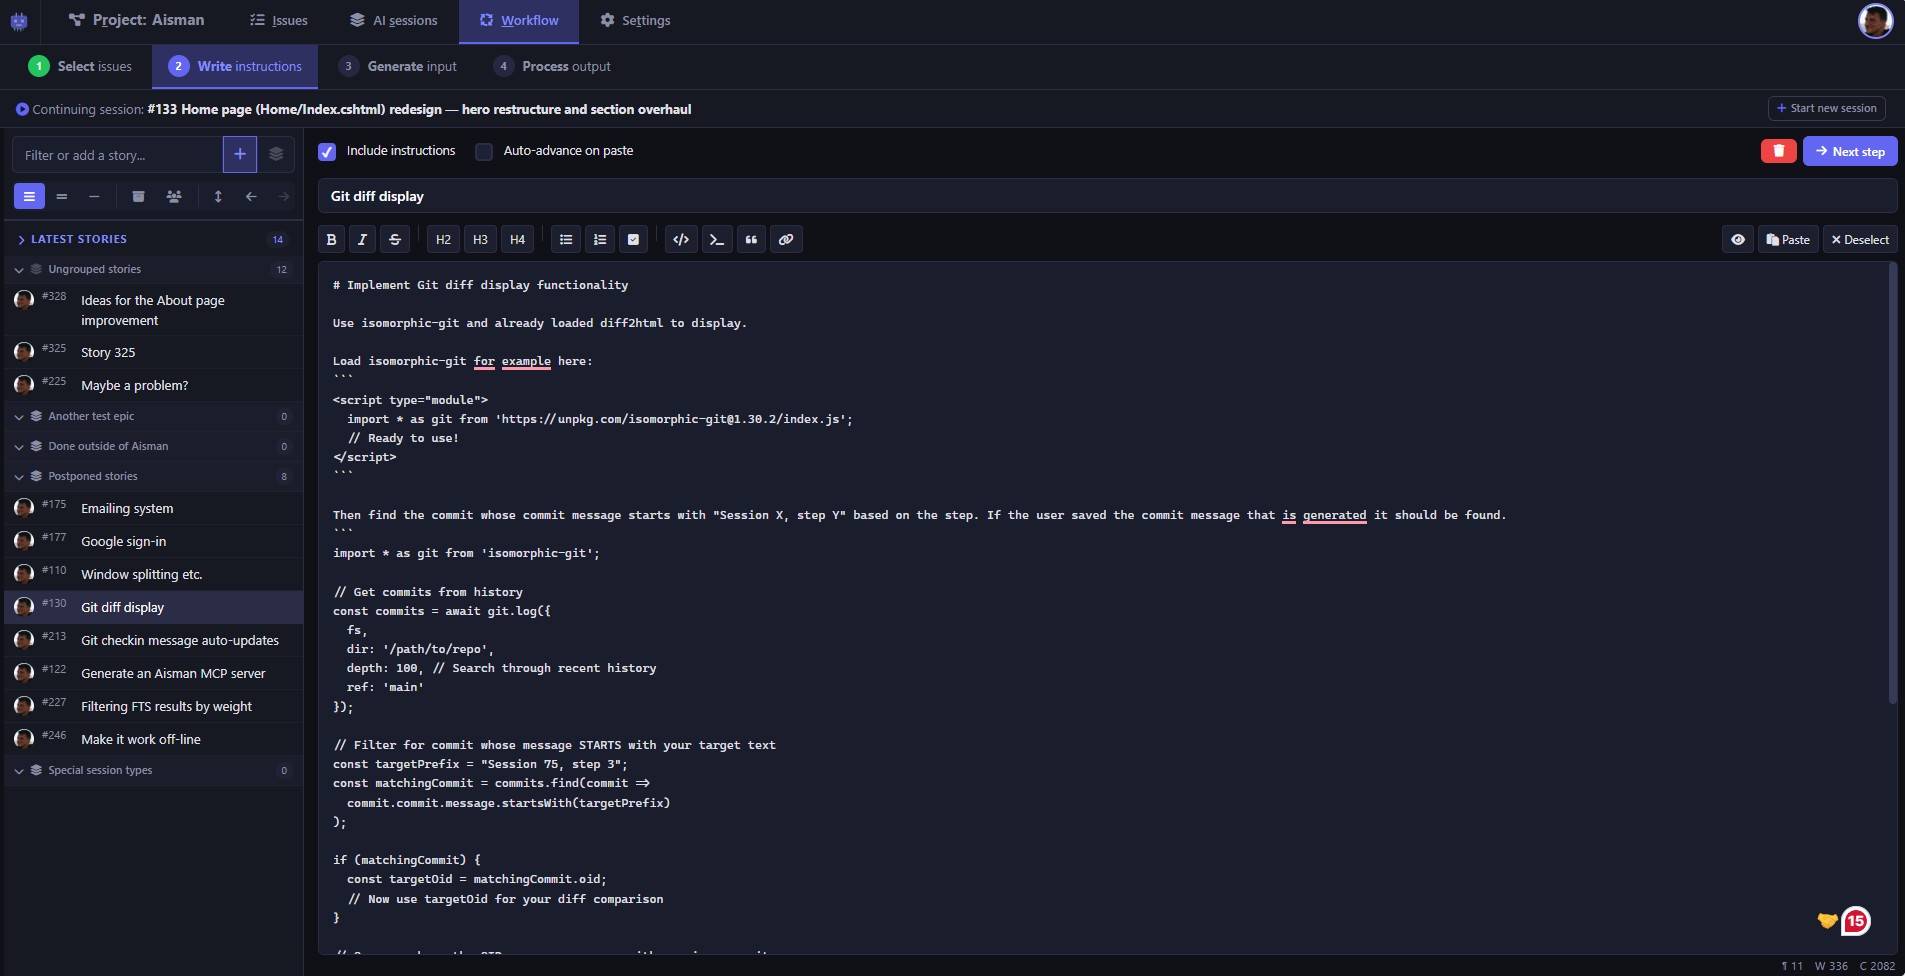Screen dimensions: 1905x976
Task: Toggle bold formatting in the editor toolbar
Action: click(x=331, y=240)
